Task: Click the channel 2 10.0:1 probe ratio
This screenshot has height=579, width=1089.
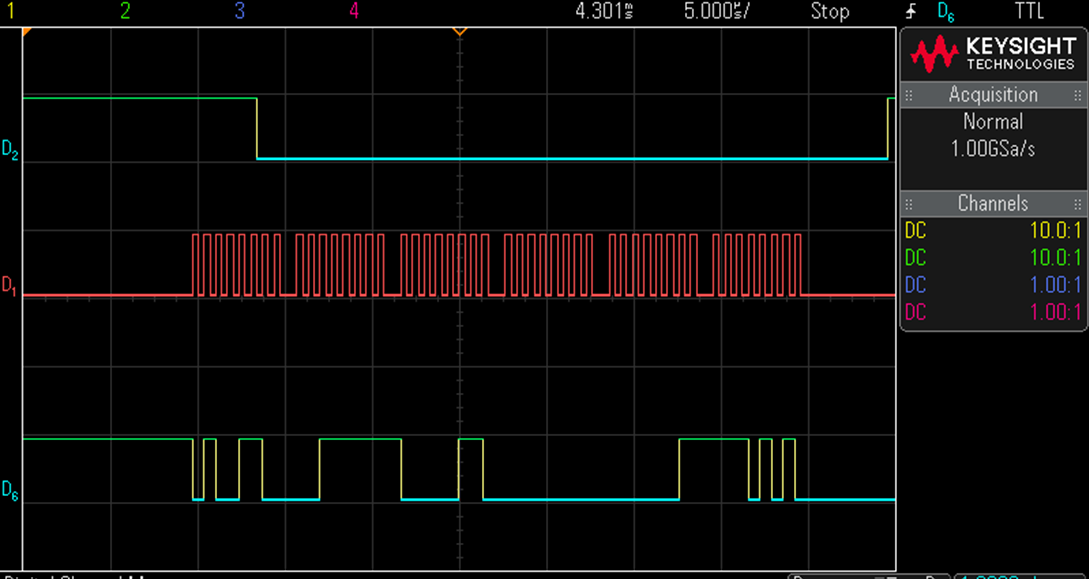Action: pyautogui.click(x=1056, y=257)
